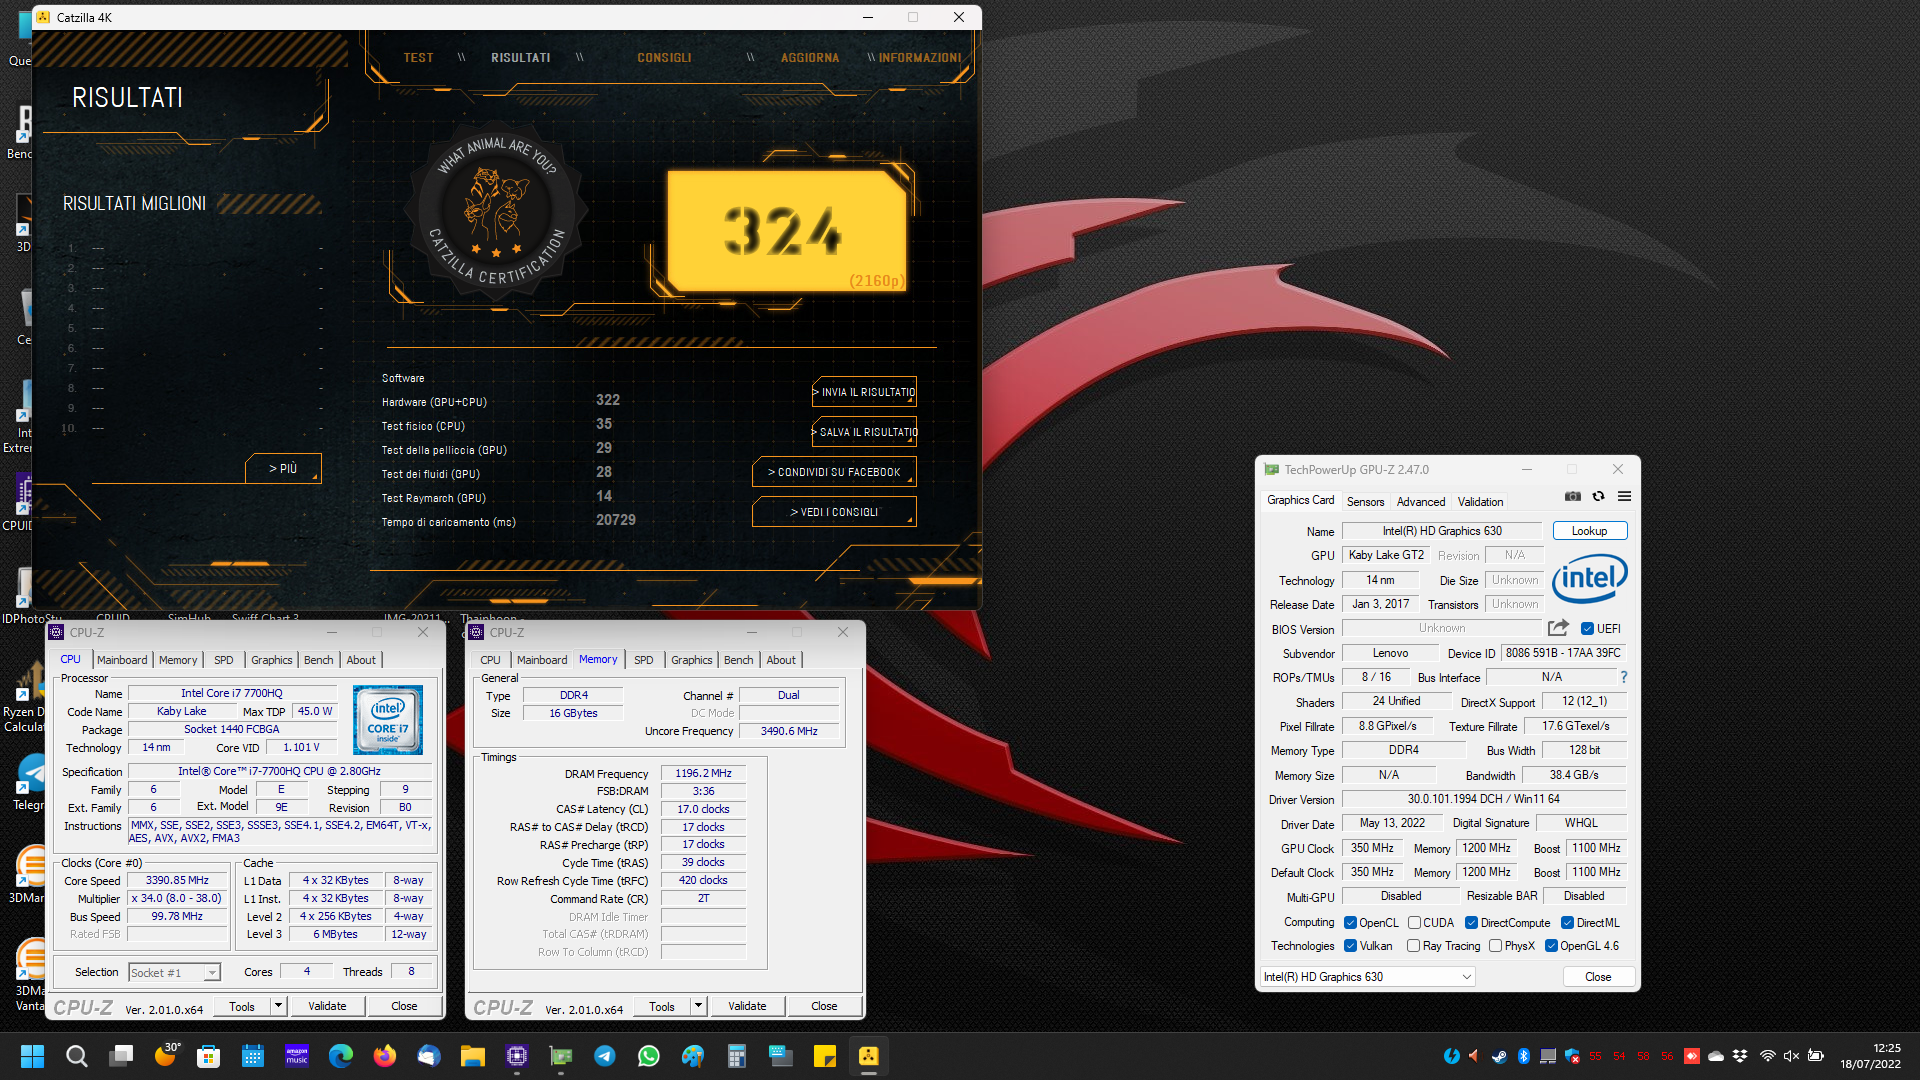Toggle the DirectCompute checkbox

click(1471, 923)
